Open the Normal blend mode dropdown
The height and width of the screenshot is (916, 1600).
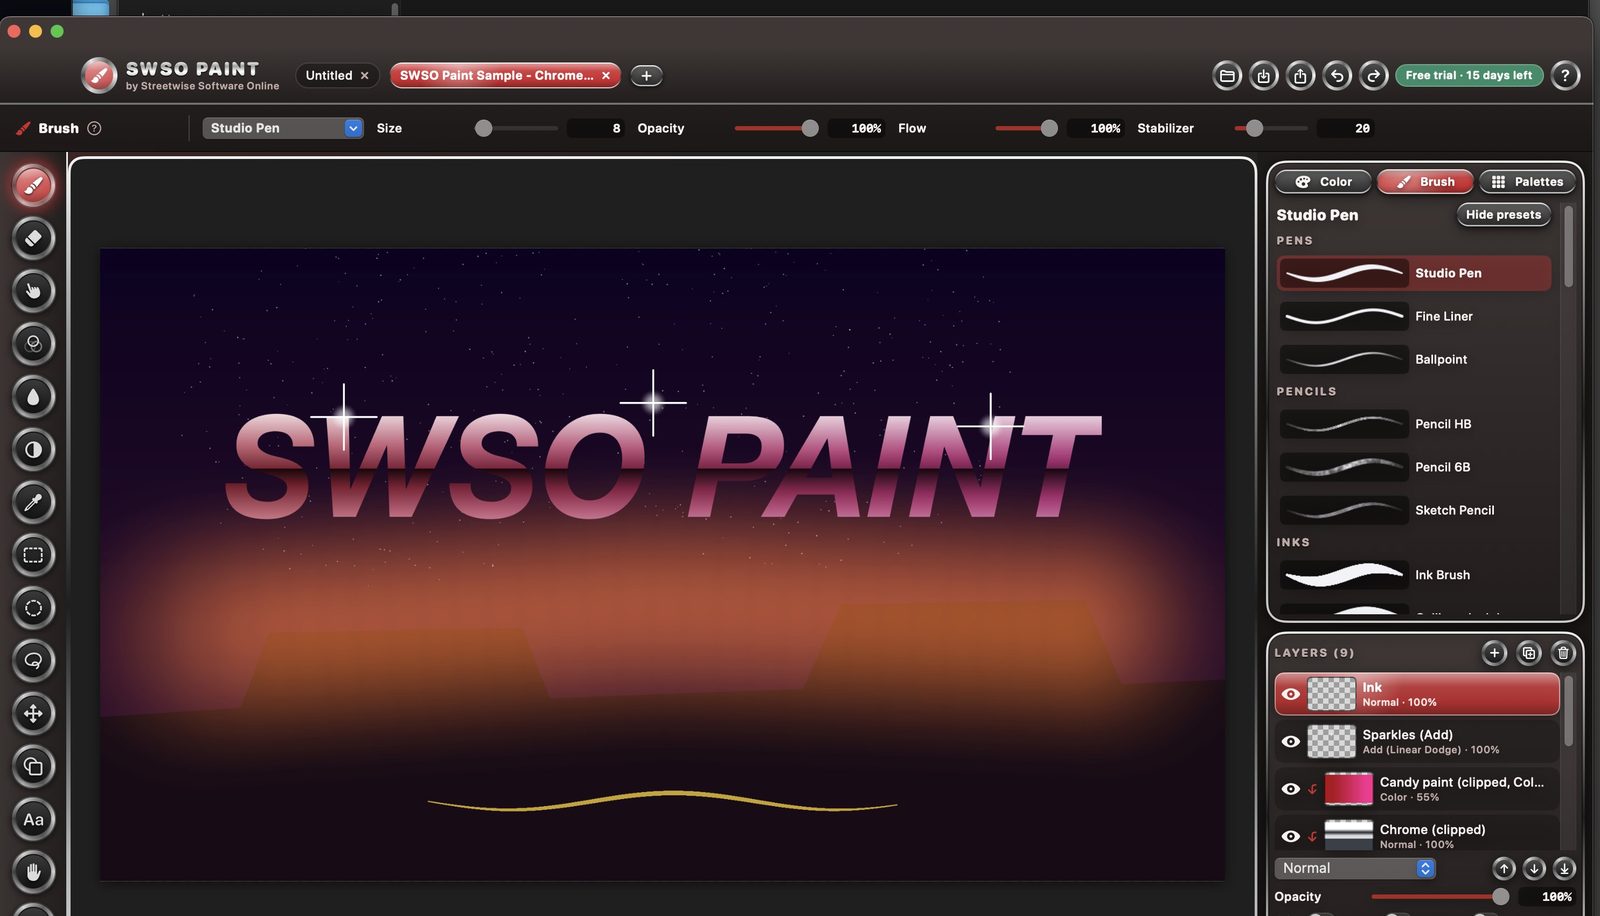pyautogui.click(x=1355, y=868)
